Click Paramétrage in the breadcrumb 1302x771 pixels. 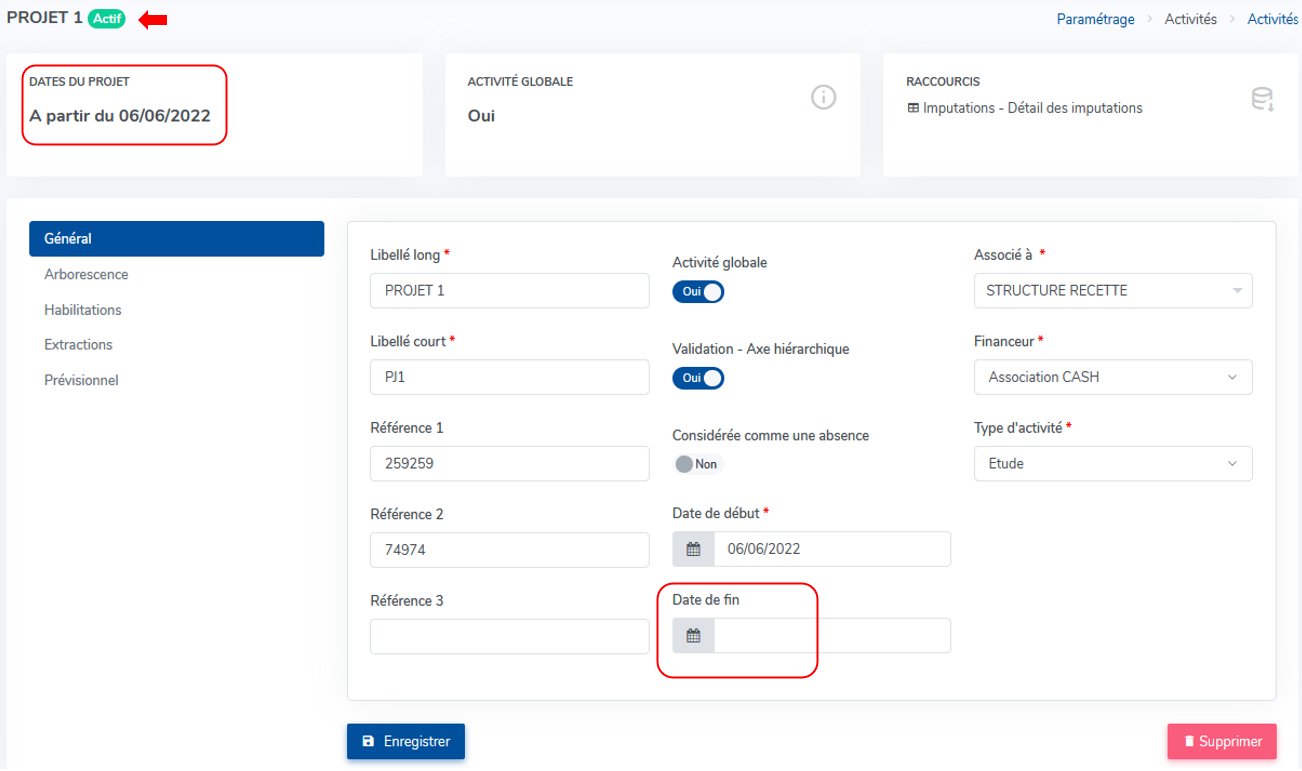(1095, 19)
